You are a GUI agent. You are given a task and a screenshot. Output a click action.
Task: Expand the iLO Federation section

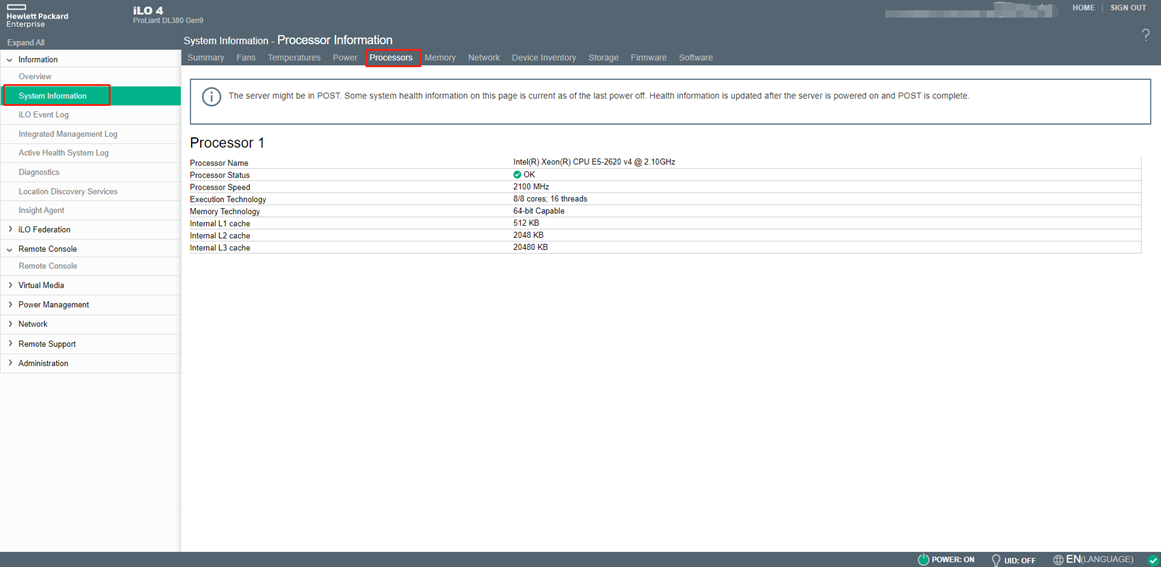(44, 229)
